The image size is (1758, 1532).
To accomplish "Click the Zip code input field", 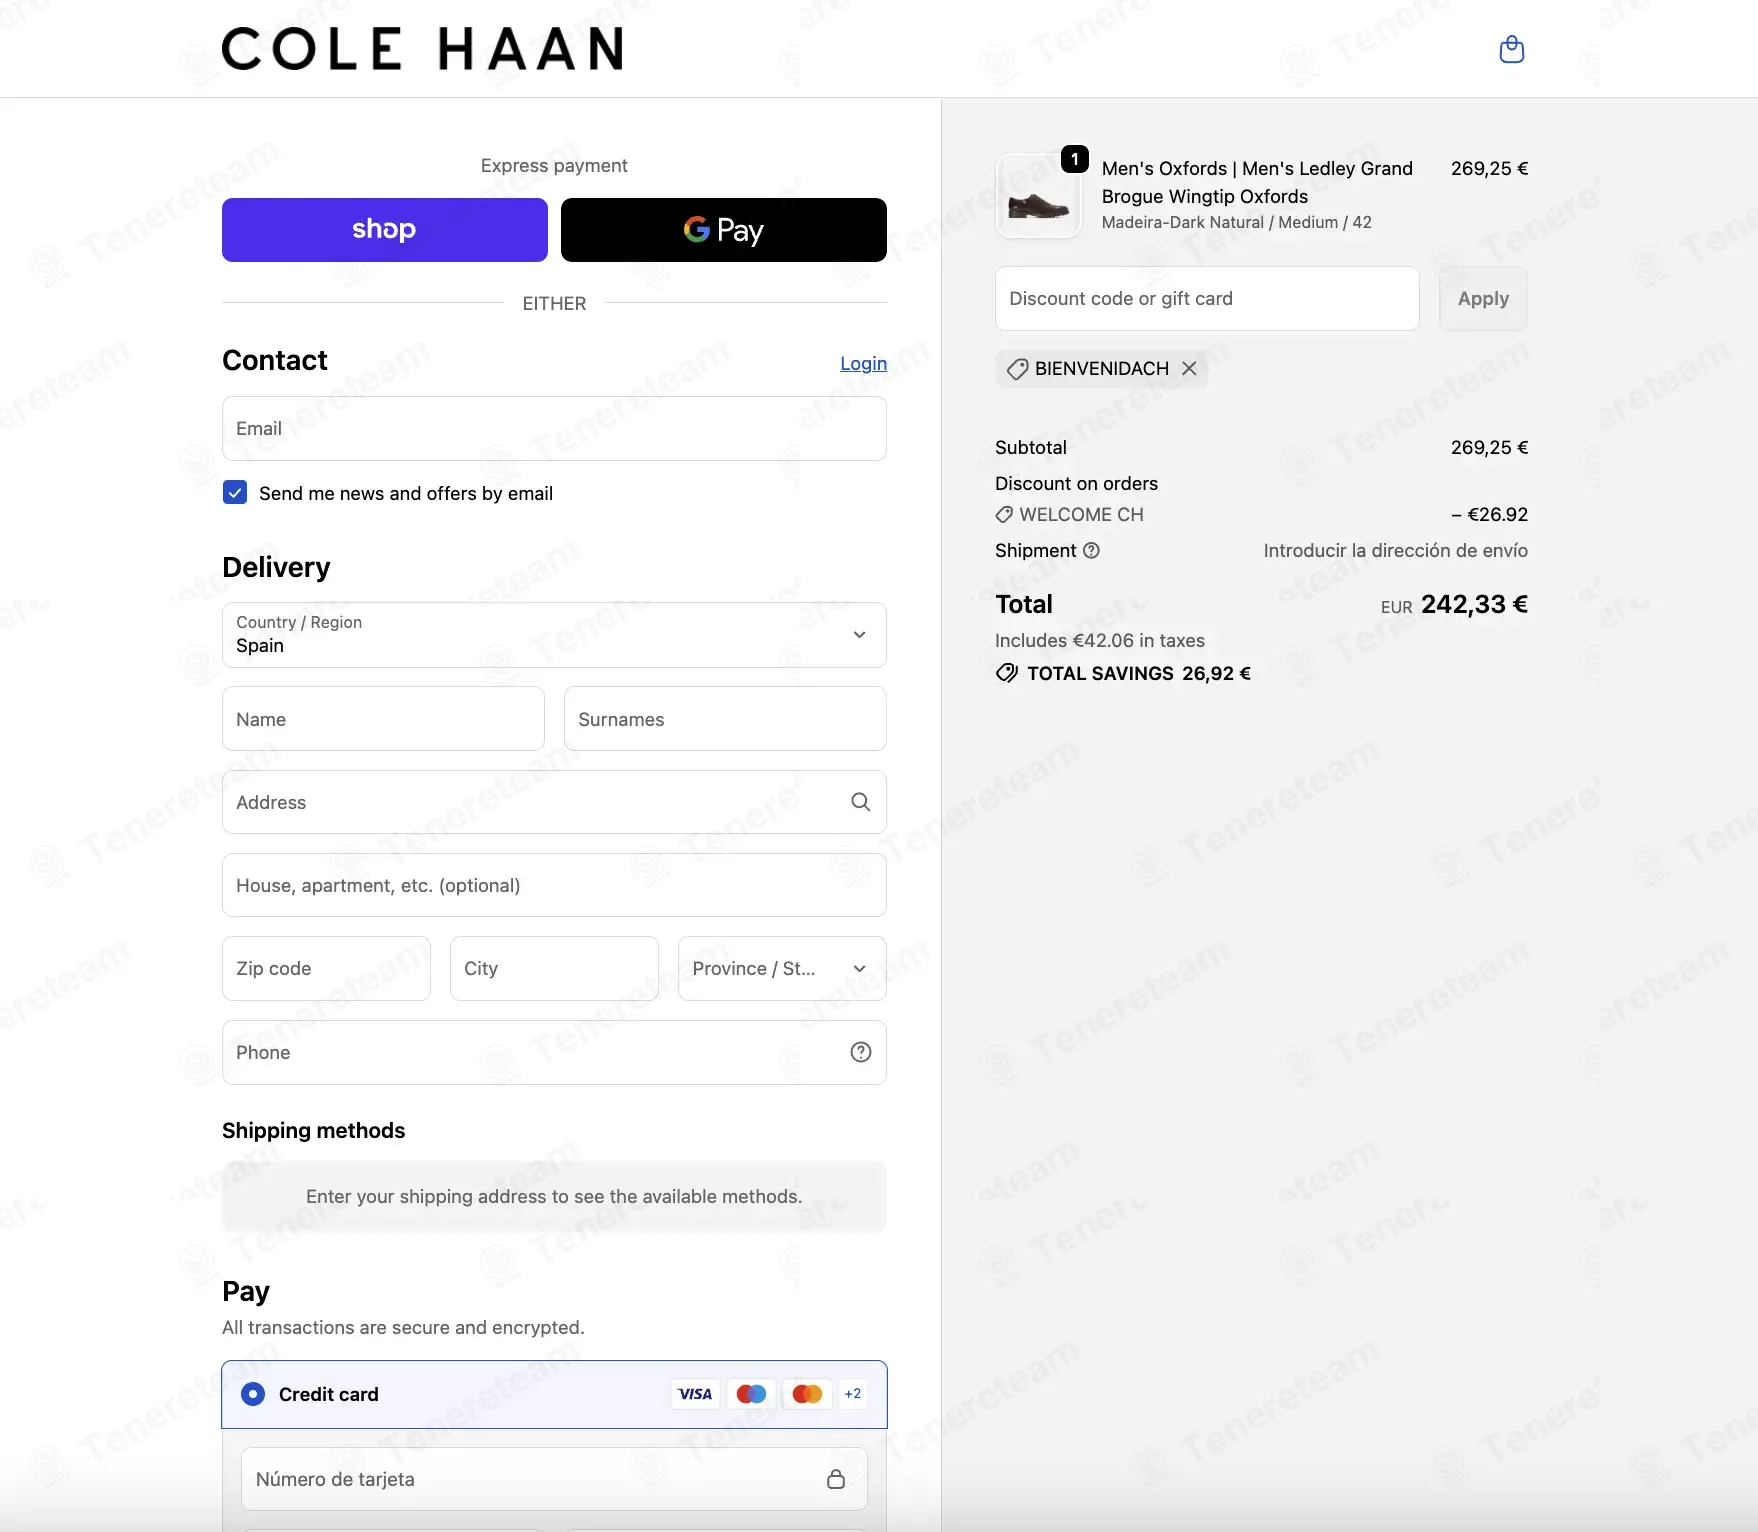I will 326,969.
